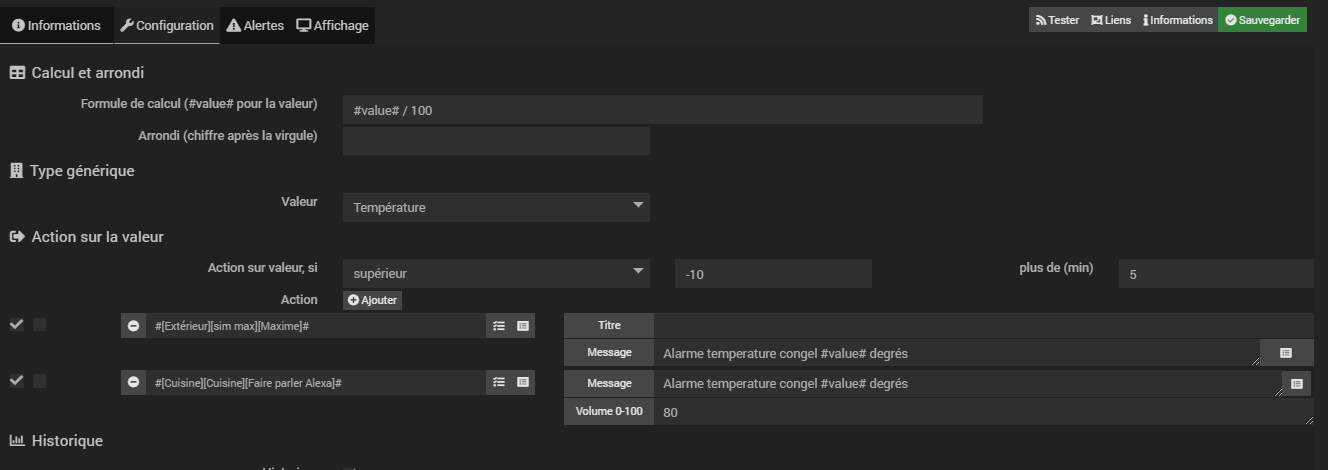Expand the 'supérieur' condition dropdown
1328x470 pixels.
point(496,273)
